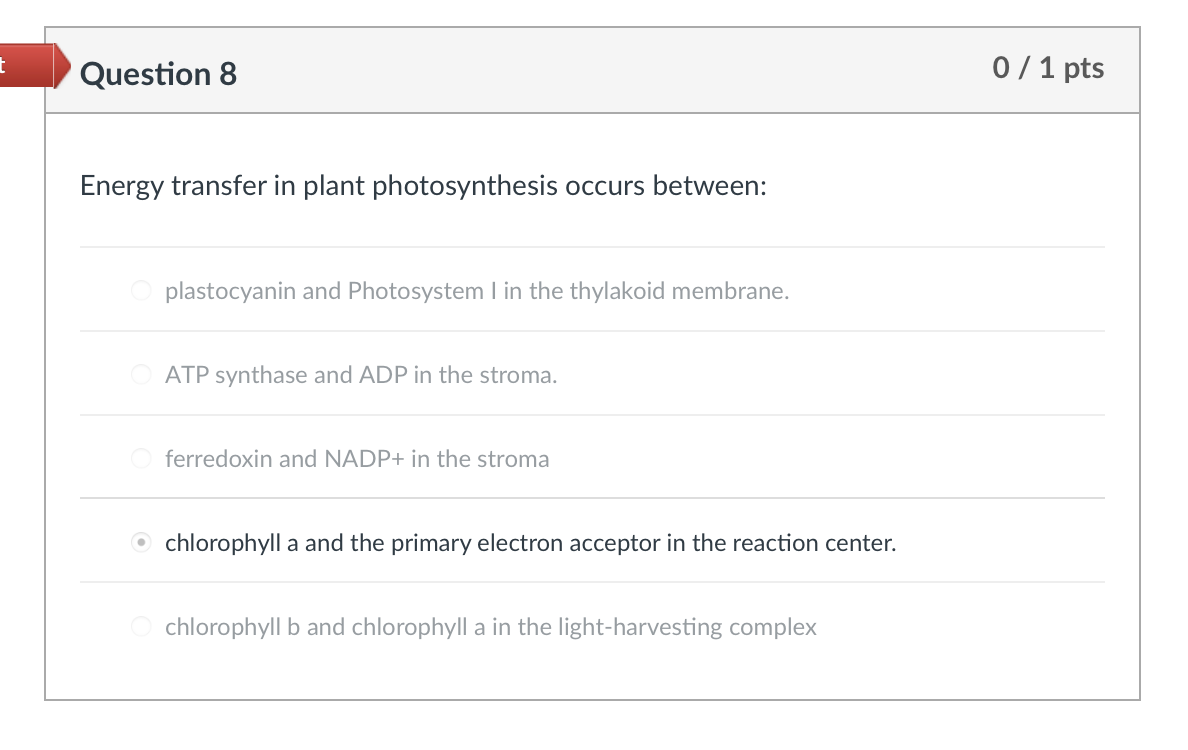1188x750 pixels.
Task: Click the 'Energy transfer in plant photosynthesis' question text
Action: coord(423,187)
